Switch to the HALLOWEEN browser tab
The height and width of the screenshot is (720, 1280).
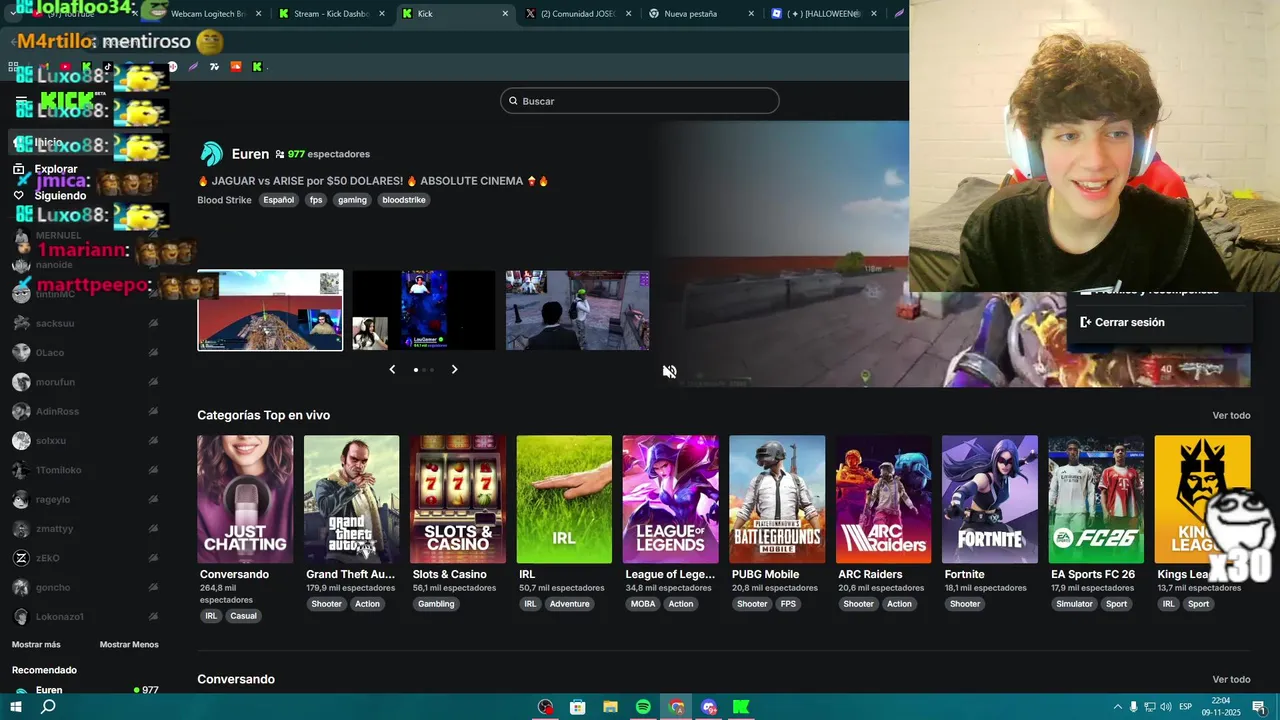(x=824, y=14)
